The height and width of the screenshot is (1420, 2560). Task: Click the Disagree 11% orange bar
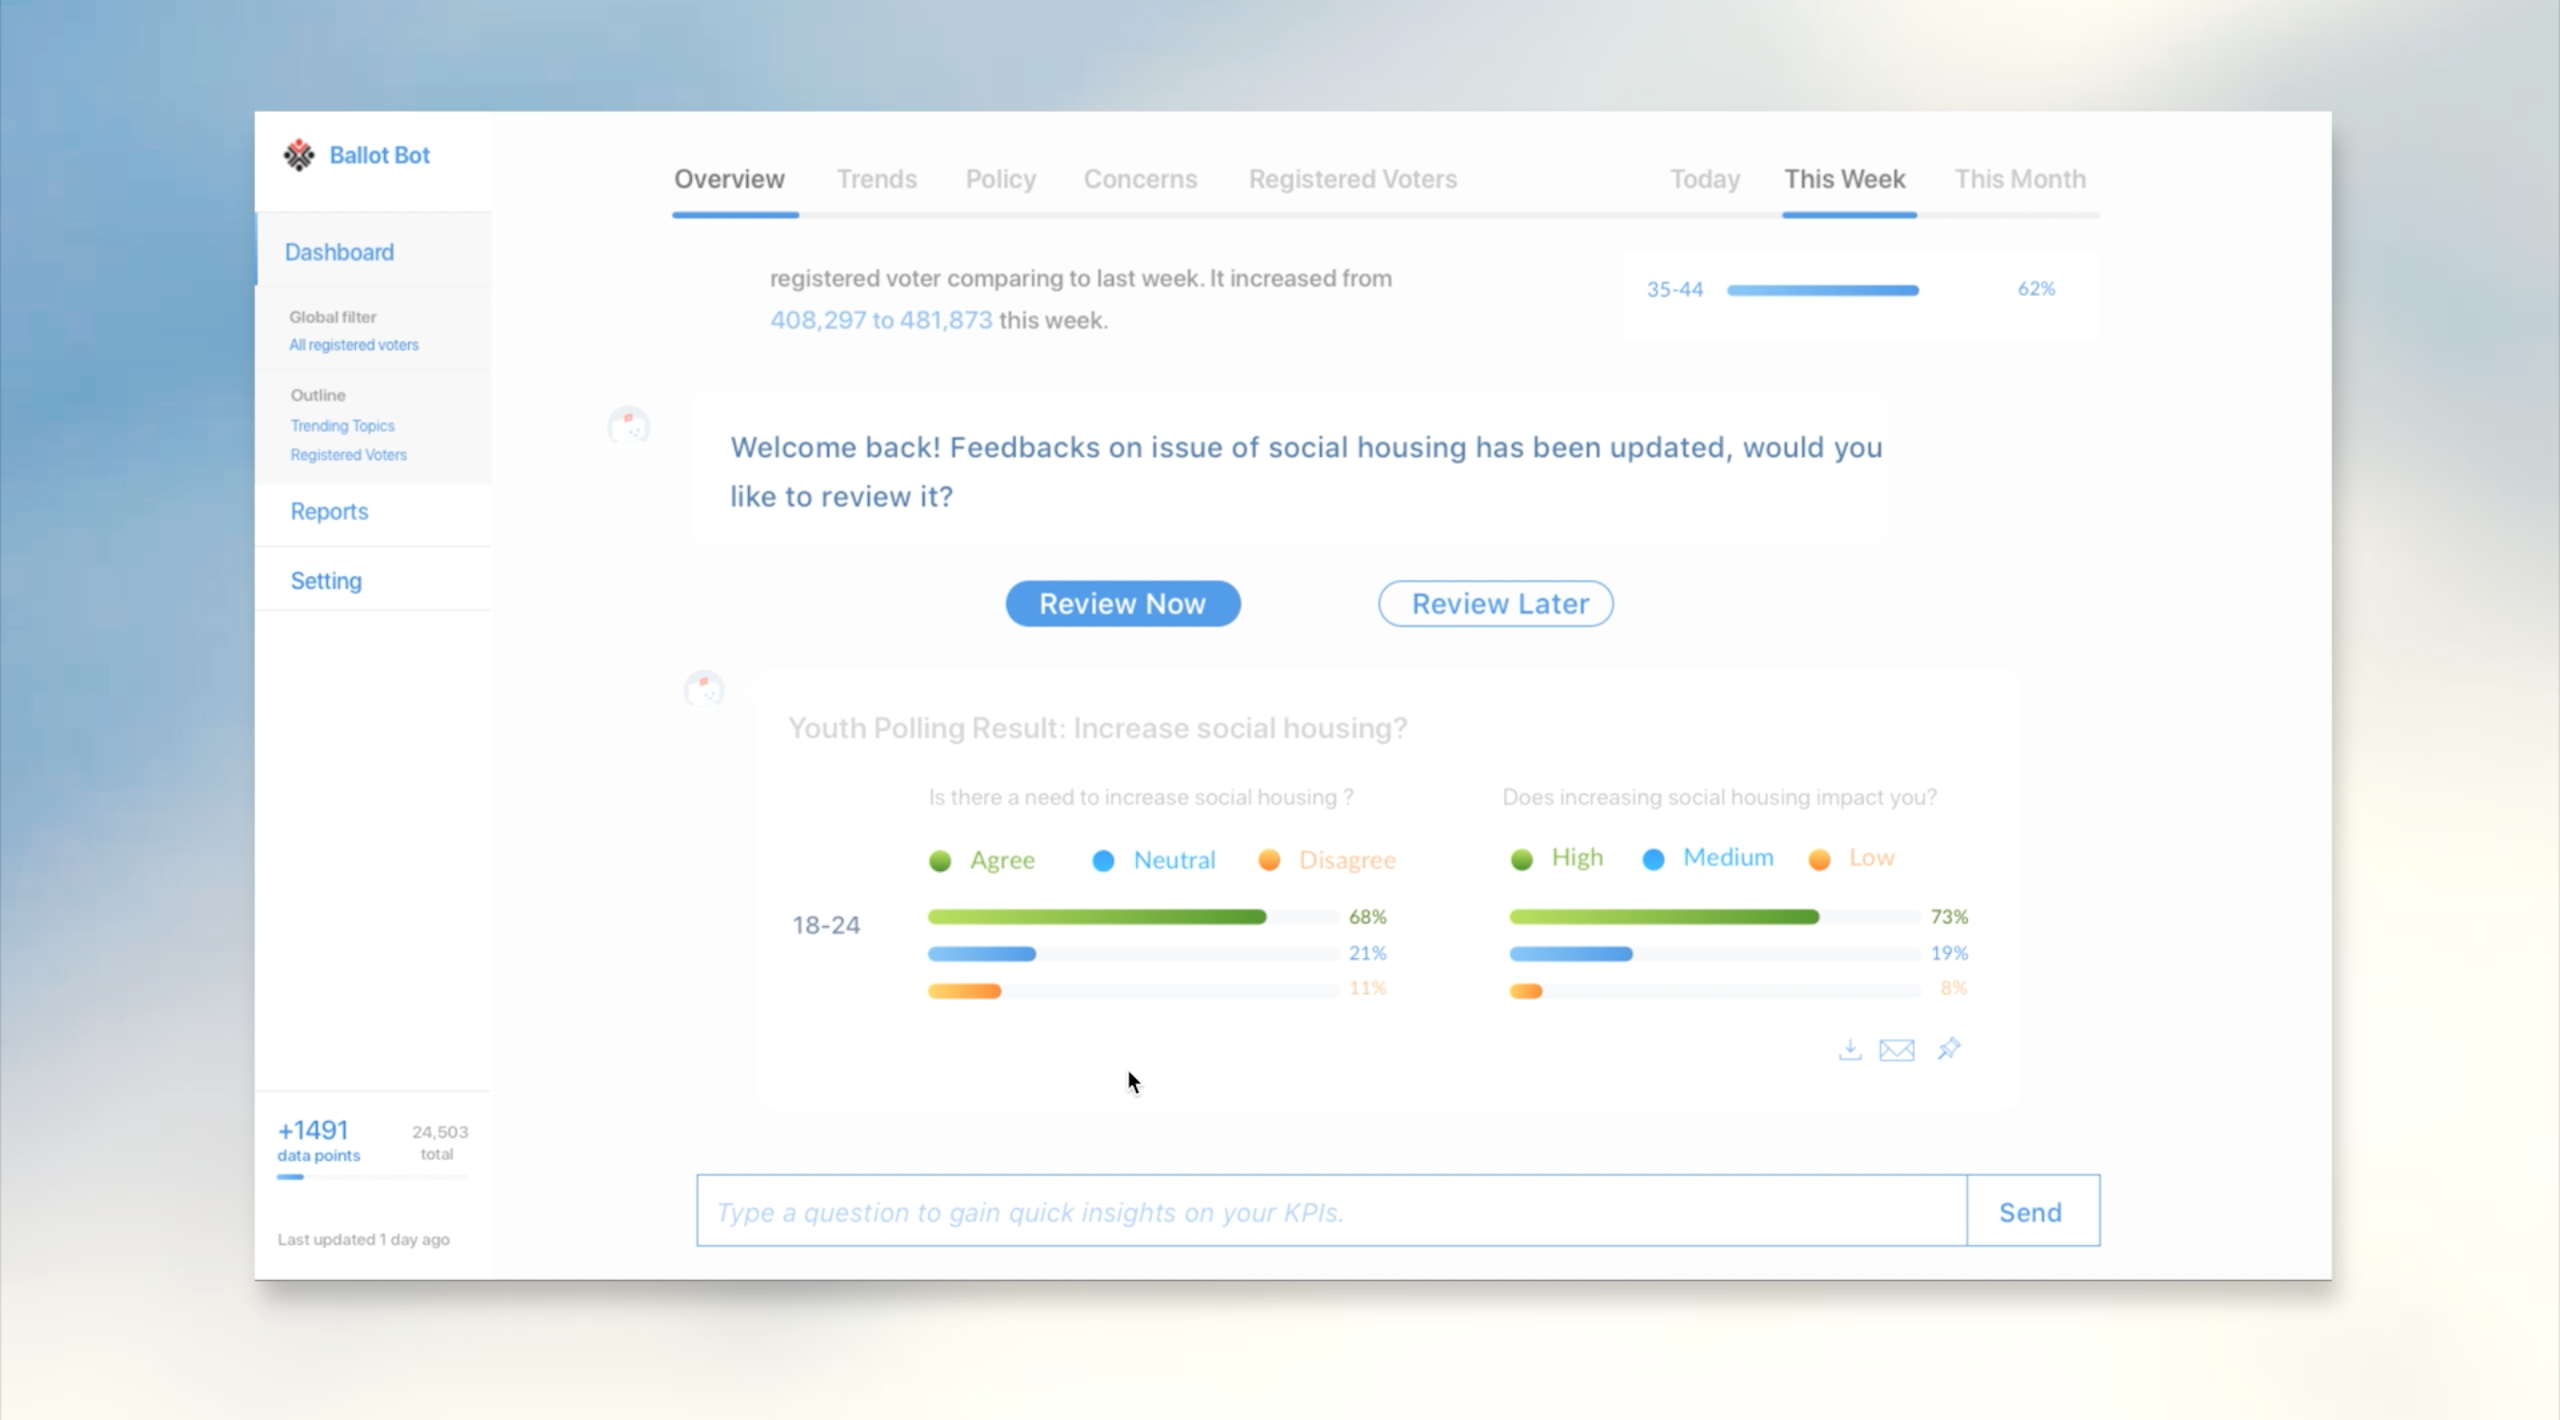coord(964,991)
